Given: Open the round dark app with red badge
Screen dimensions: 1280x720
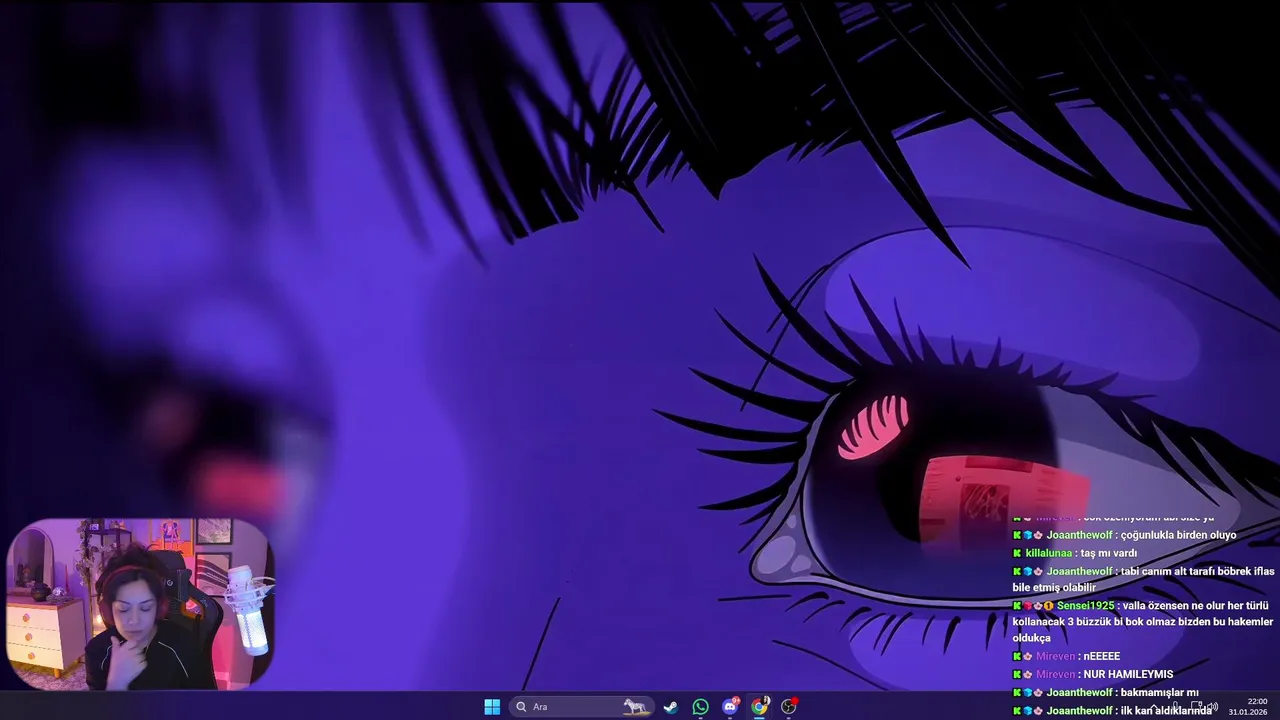Looking at the screenshot, I should [789, 707].
